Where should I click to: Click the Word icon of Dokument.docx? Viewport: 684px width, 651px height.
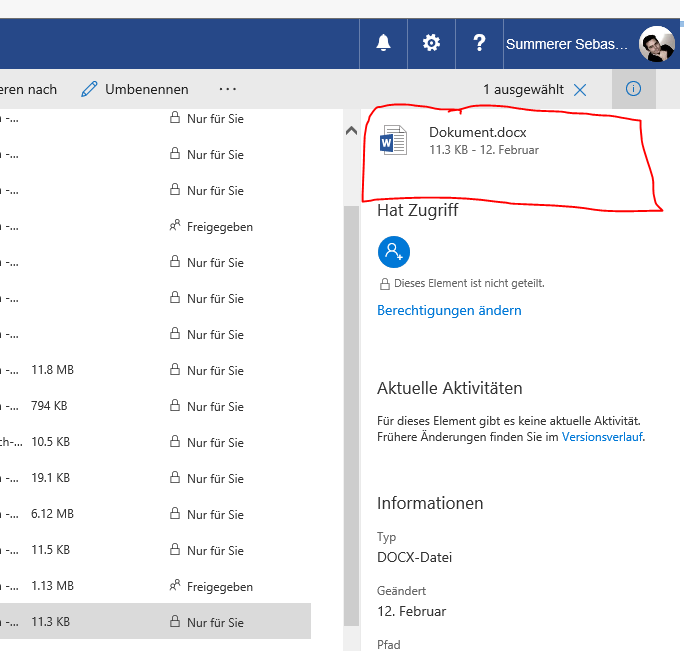[393, 140]
